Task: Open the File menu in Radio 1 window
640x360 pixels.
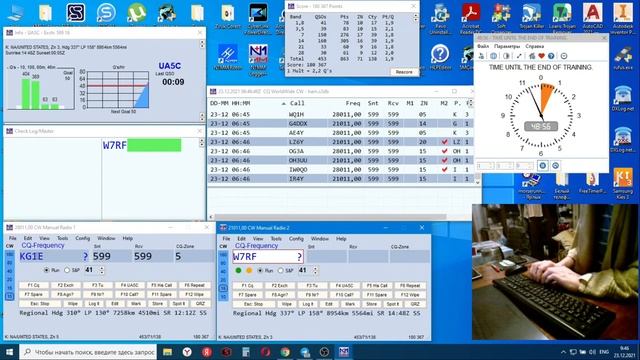Action: click(x=13, y=238)
